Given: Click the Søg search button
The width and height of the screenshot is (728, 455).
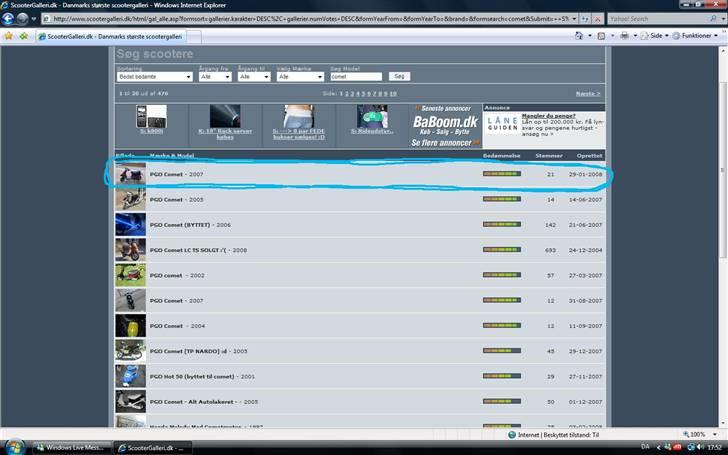Looking at the screenshot, I should [x=399, y=76].
